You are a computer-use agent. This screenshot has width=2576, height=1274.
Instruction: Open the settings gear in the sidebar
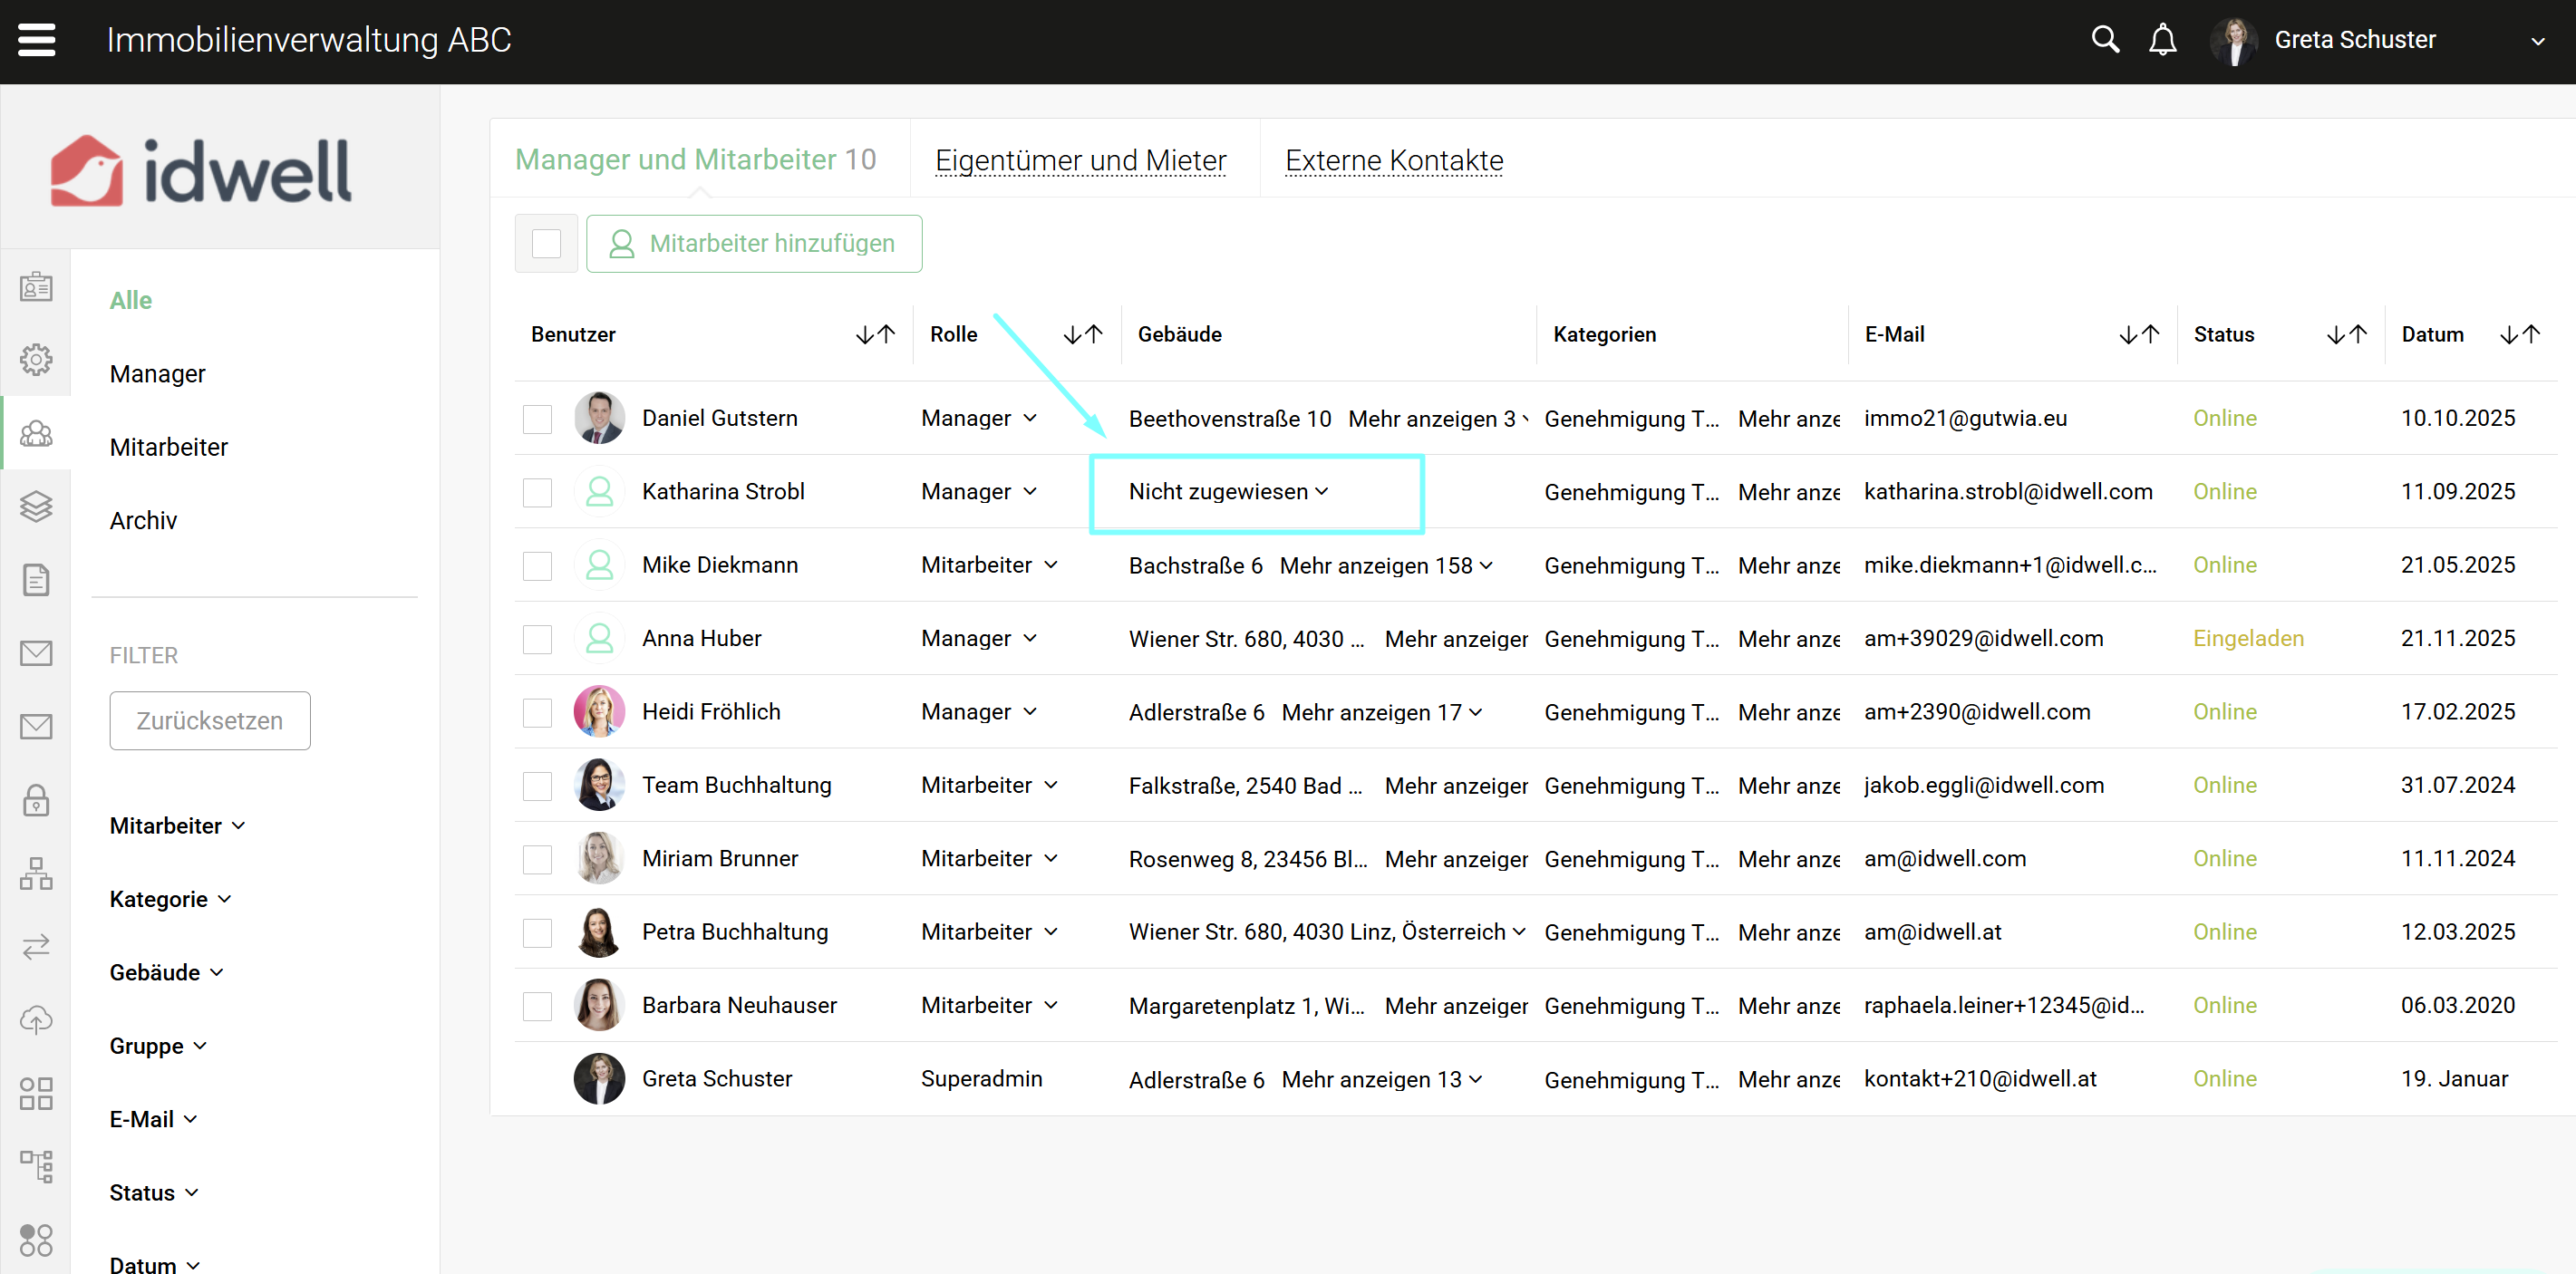[x=36, y=360]
